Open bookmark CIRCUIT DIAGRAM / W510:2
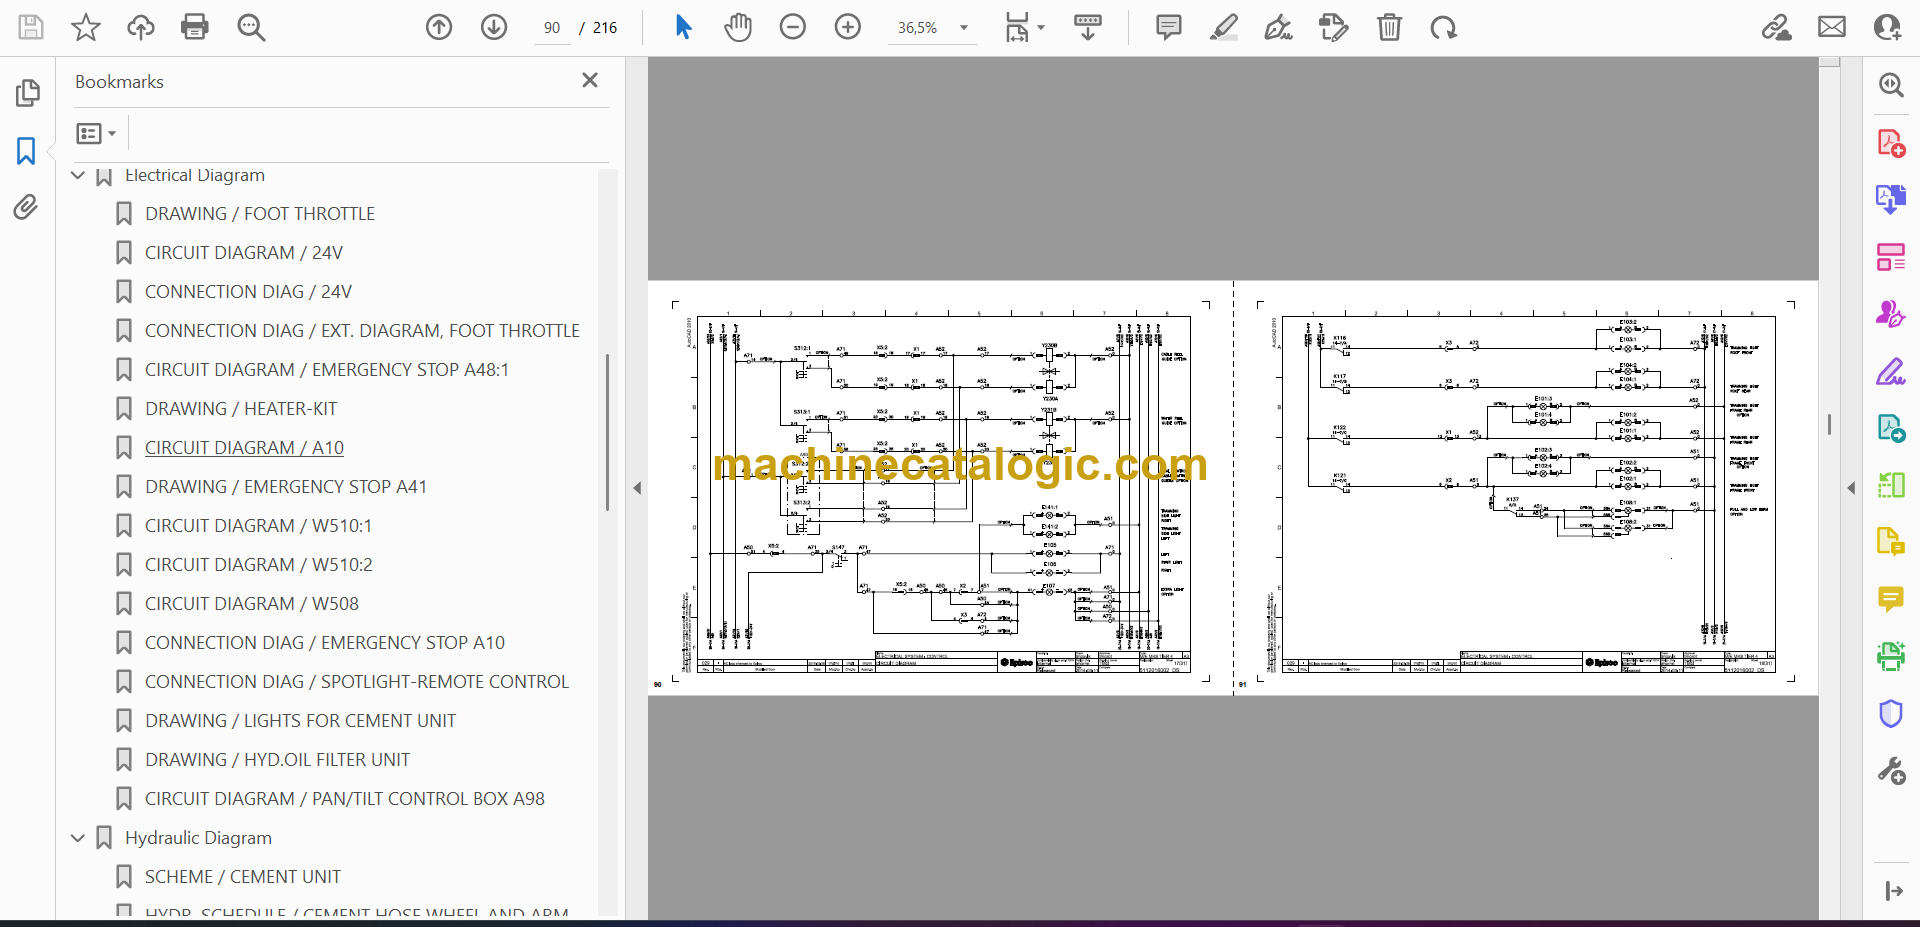 258,565
